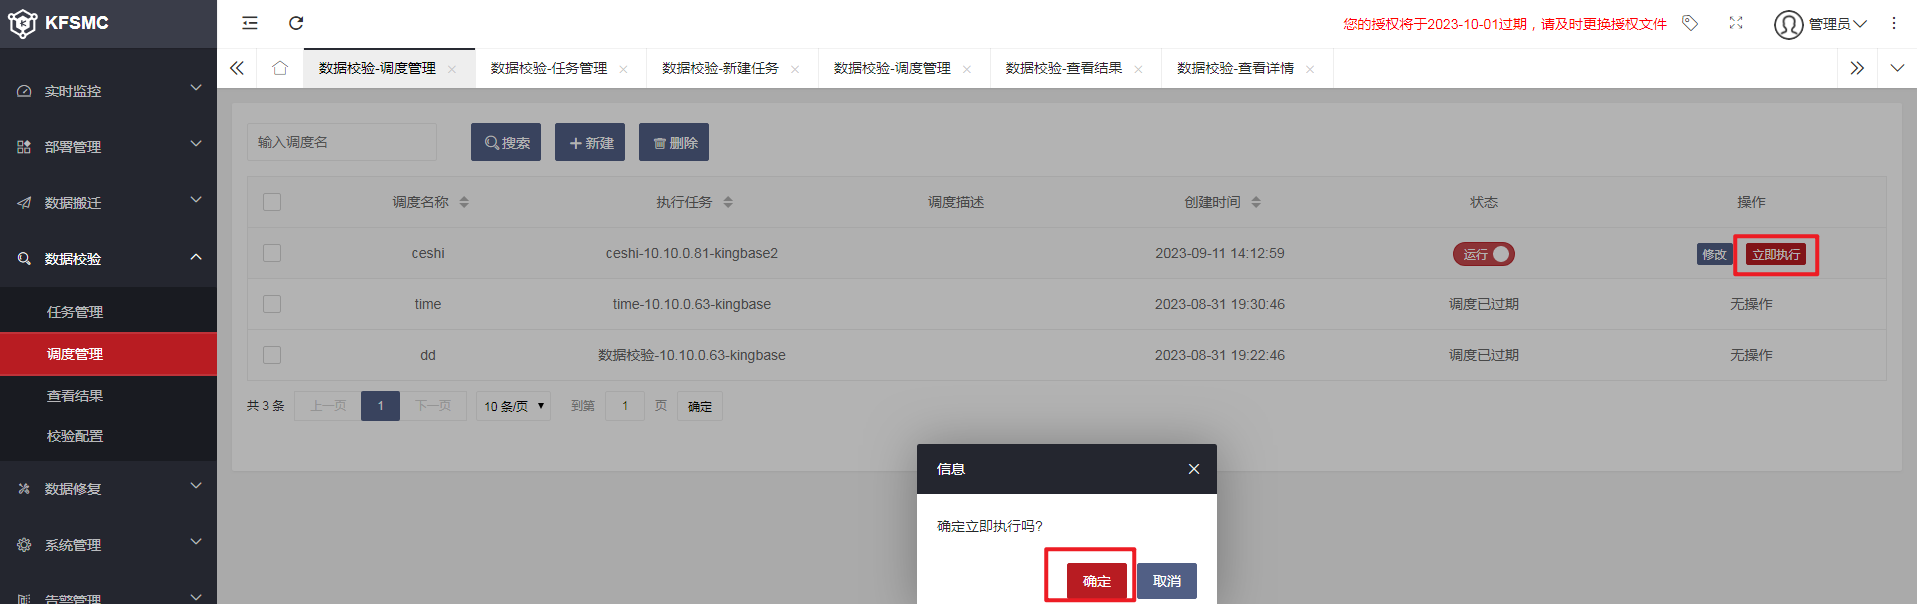Click the license tag icon
Viewport: 1917px width, 604px height.
1690,23
